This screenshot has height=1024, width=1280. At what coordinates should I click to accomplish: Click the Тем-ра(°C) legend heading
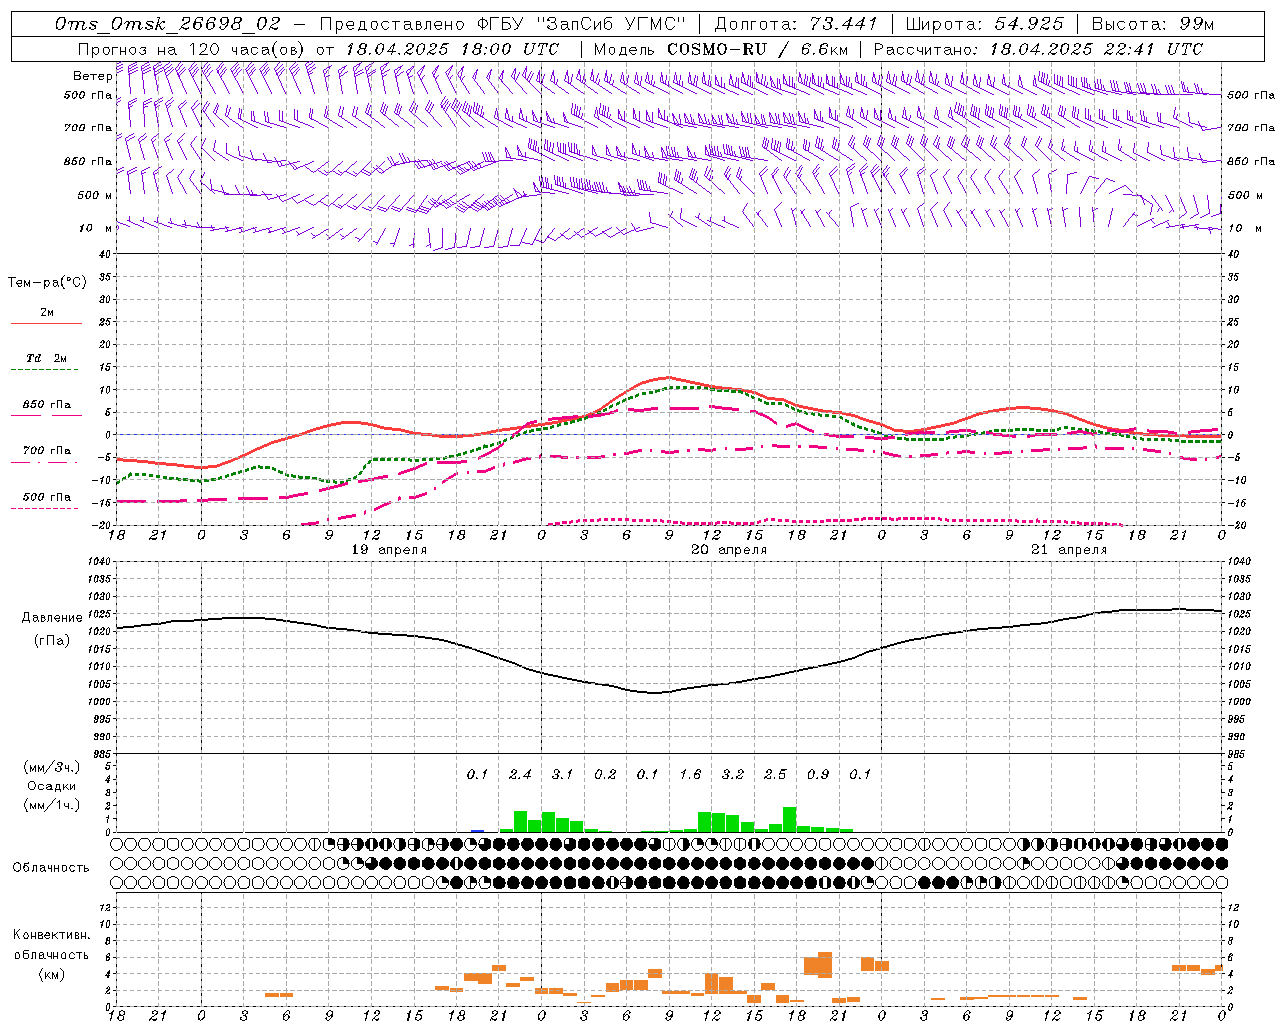click(x=47, y=283)
